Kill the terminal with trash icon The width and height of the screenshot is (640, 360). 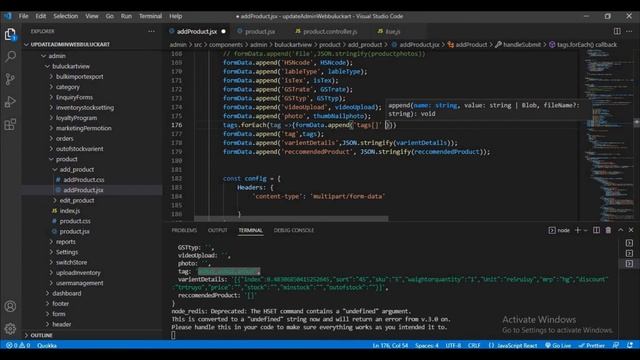(x=608, y=230)
